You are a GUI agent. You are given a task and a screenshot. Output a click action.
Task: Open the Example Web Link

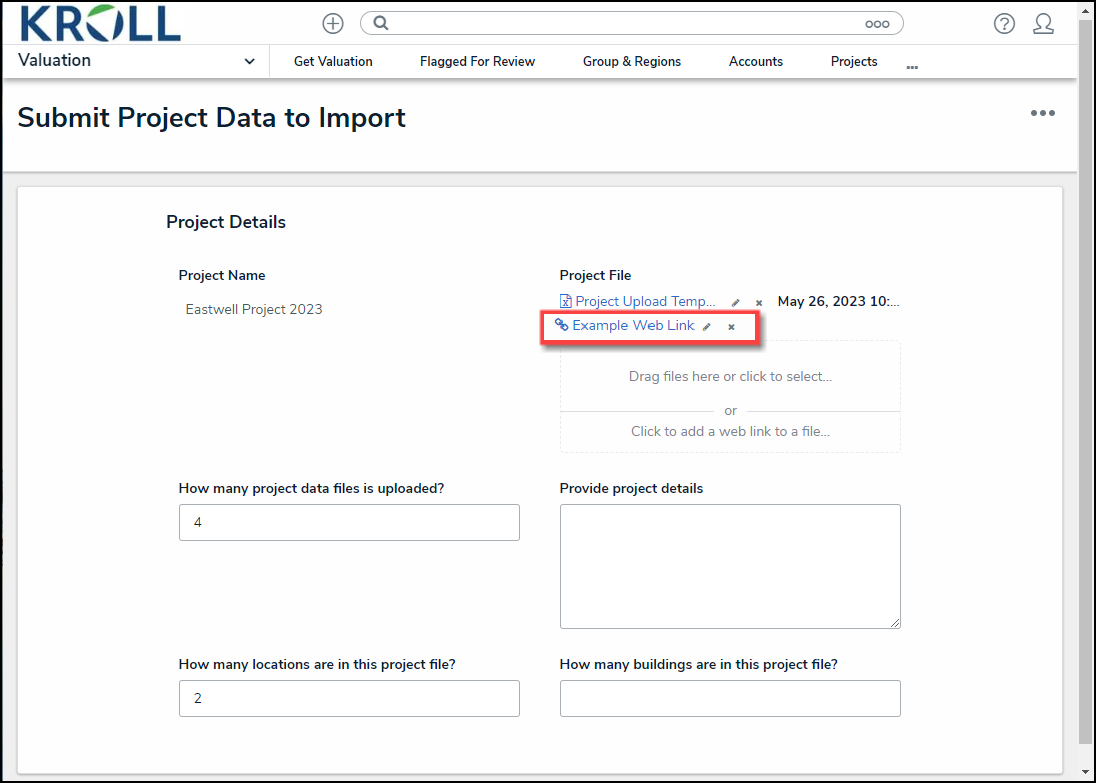(x=633, y=325)
